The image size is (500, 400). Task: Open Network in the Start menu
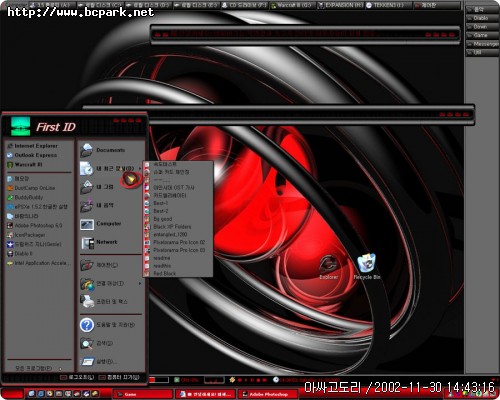99,242
